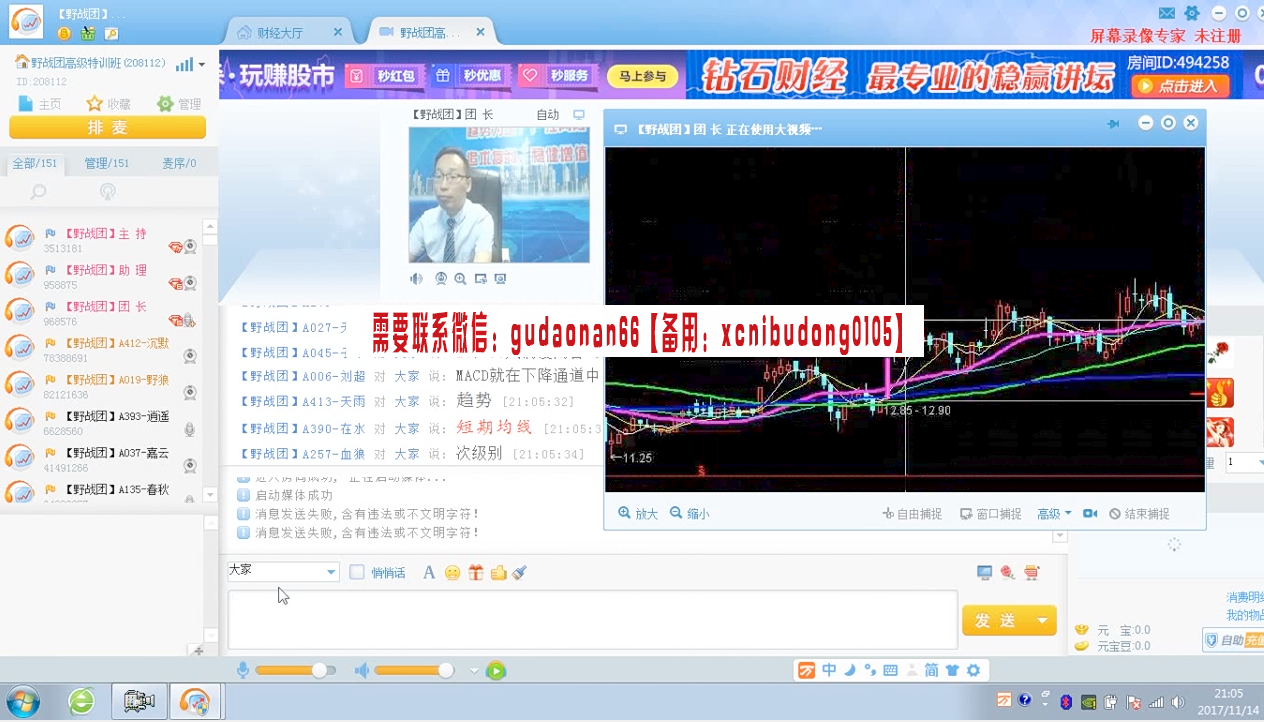The height and width of the screenshot is (722, 1264).
Task: Click 点击进入 on the banner ad
Action: pos(1180,86)
